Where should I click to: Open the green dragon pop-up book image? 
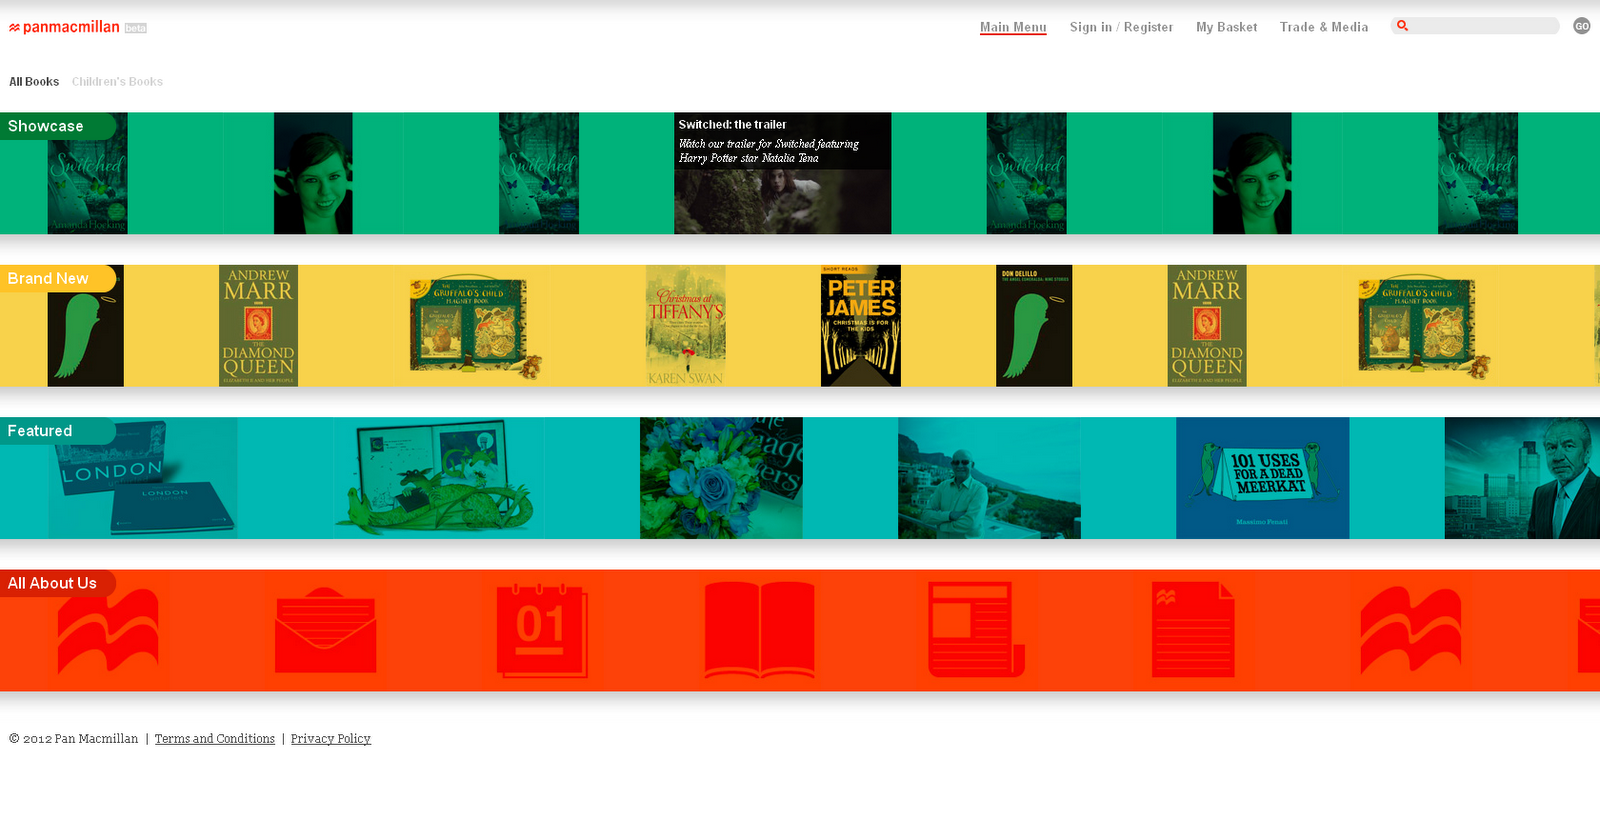coord(439,478)
